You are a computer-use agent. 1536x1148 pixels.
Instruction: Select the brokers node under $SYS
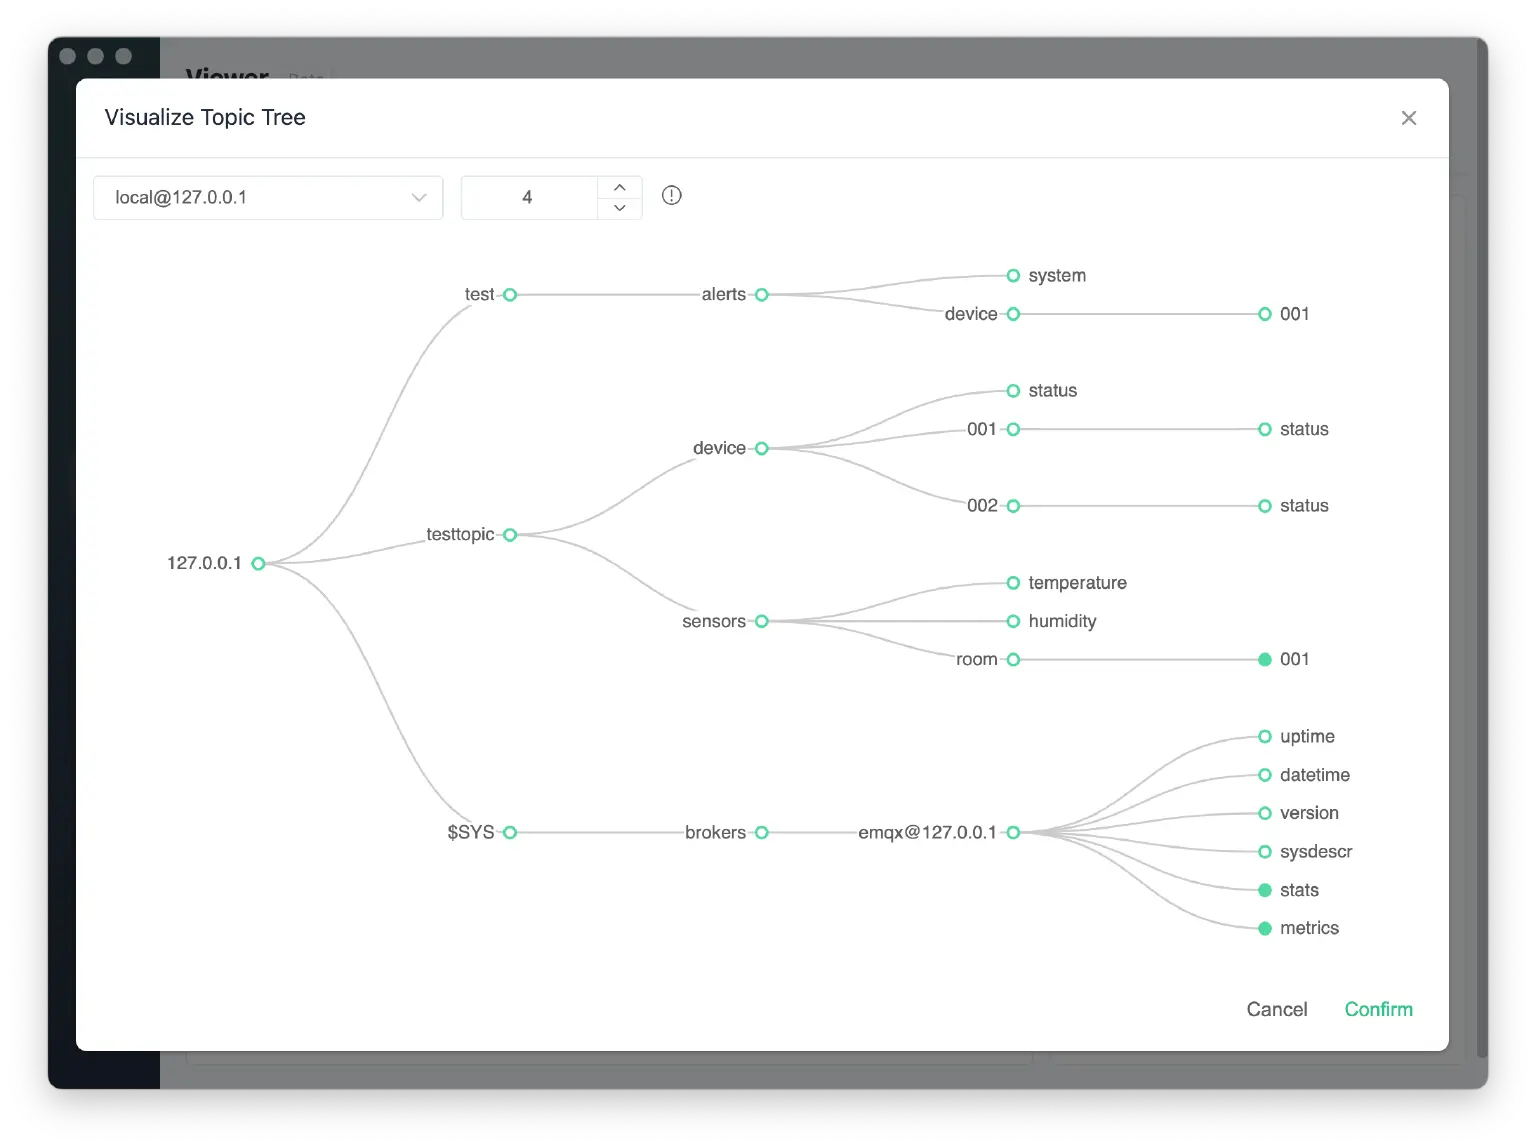click(x=761, y=832)
